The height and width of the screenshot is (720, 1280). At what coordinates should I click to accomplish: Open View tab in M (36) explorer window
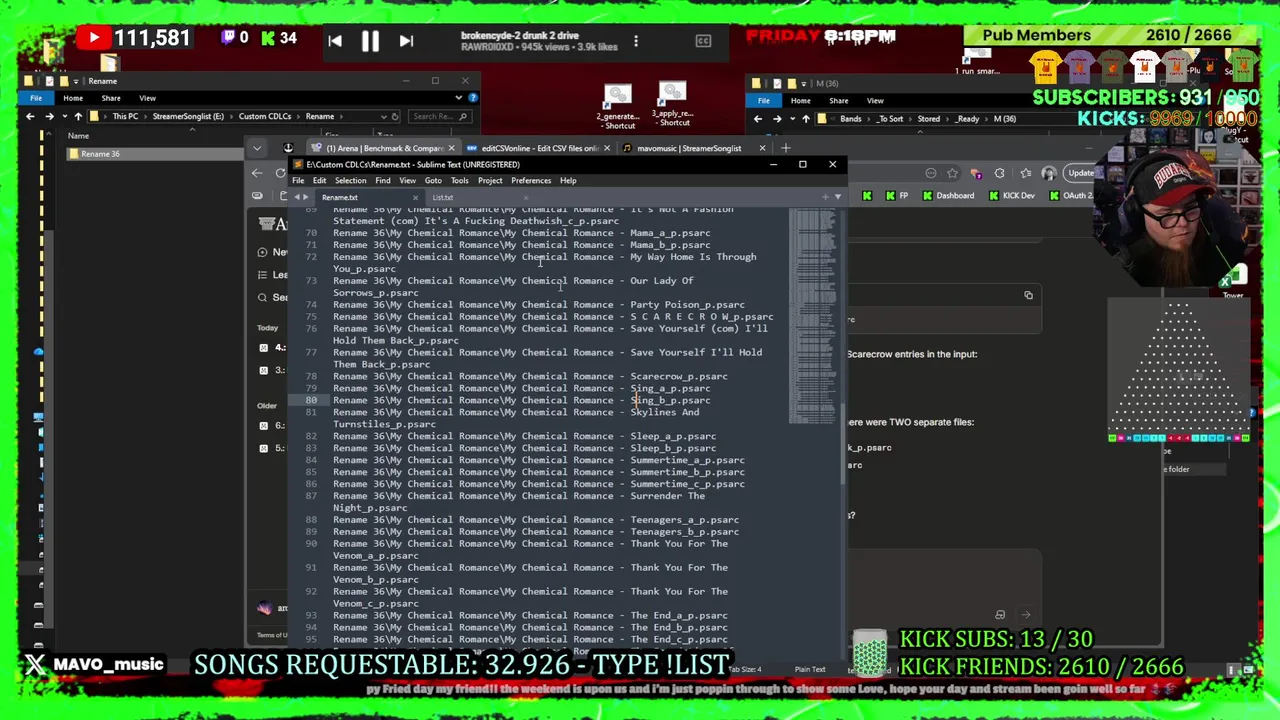[x=875, y=100]
